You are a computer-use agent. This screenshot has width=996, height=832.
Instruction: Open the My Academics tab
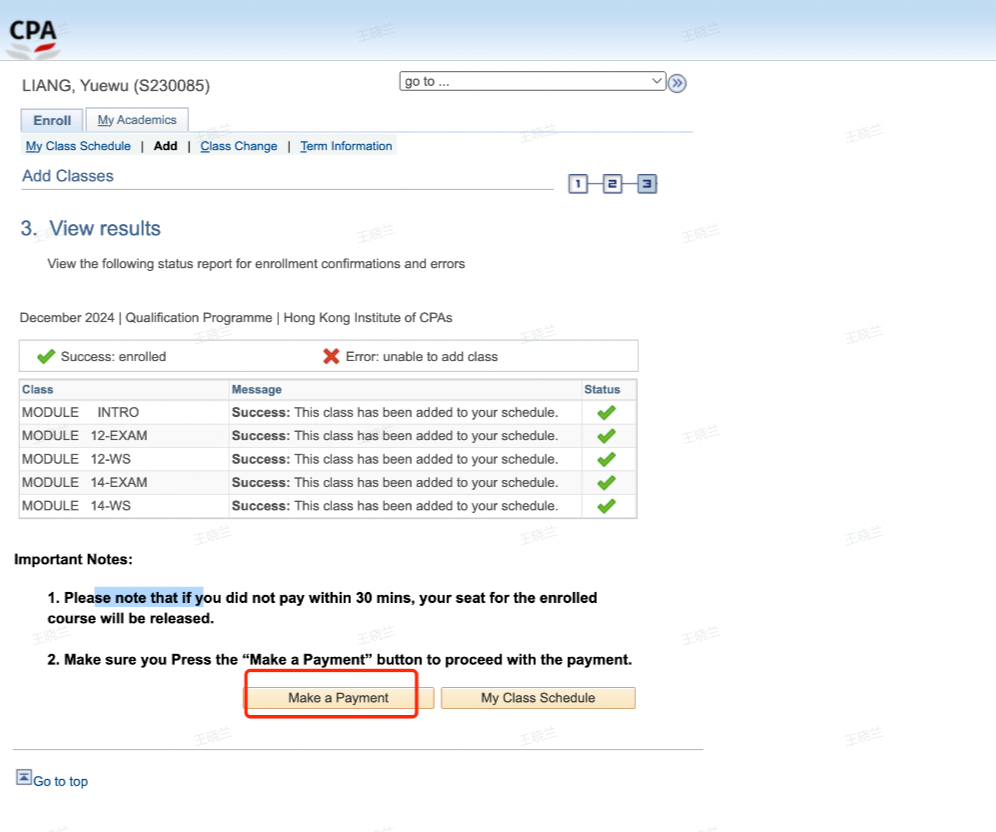tap(137, 120)
